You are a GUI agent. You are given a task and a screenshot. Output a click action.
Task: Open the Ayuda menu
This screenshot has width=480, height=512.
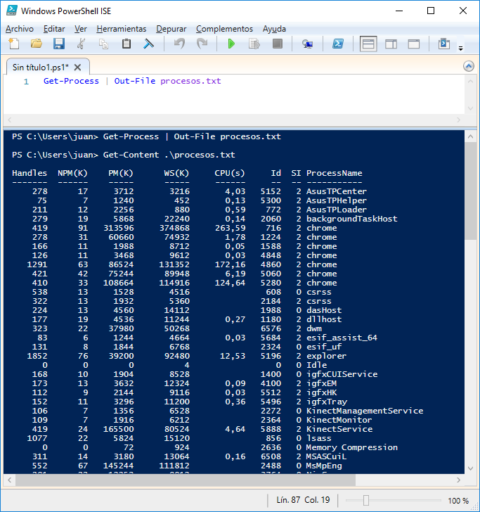tap(274, 29)
